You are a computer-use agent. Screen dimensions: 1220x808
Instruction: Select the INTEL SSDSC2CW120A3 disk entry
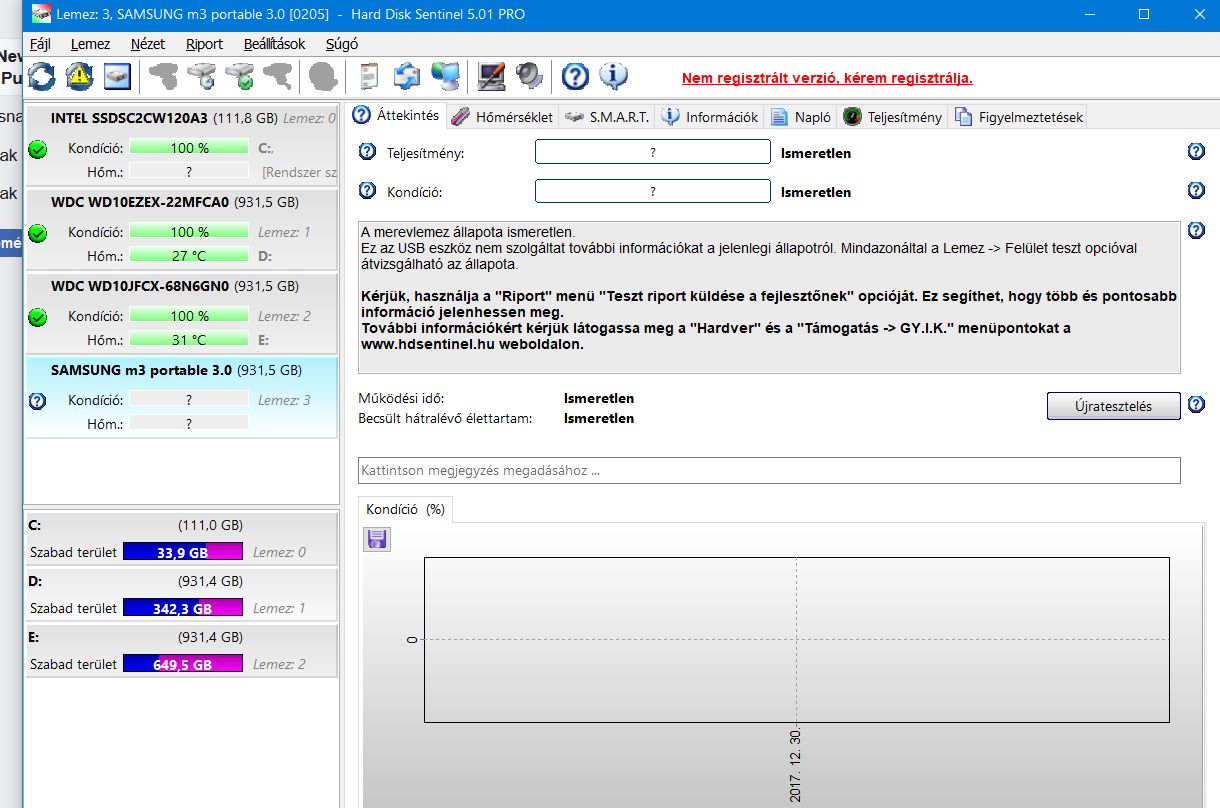click(x=181, y=144)
